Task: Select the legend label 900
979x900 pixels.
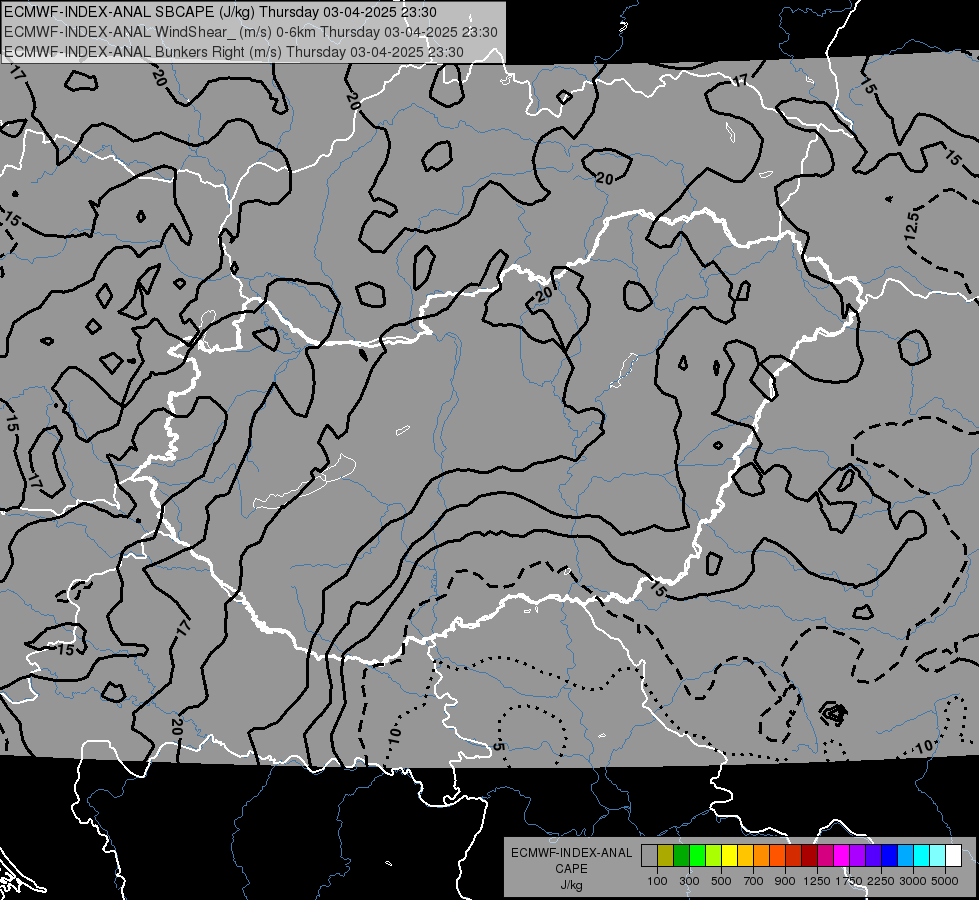Action: click(785, 881)
